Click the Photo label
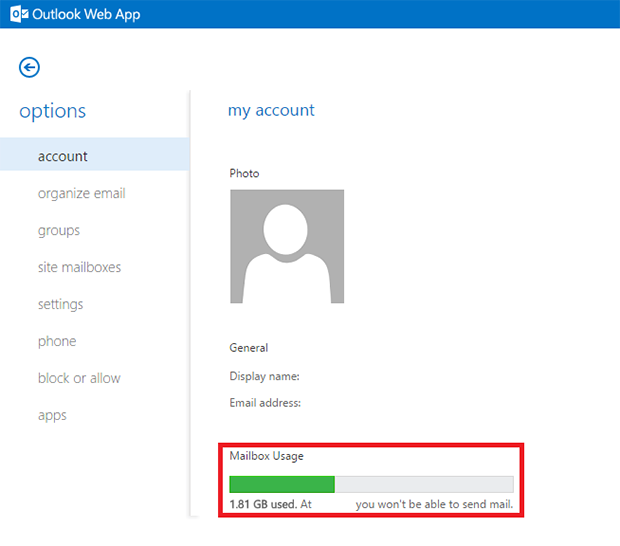Viewport: 620px width, 546px height. [244, 173]
